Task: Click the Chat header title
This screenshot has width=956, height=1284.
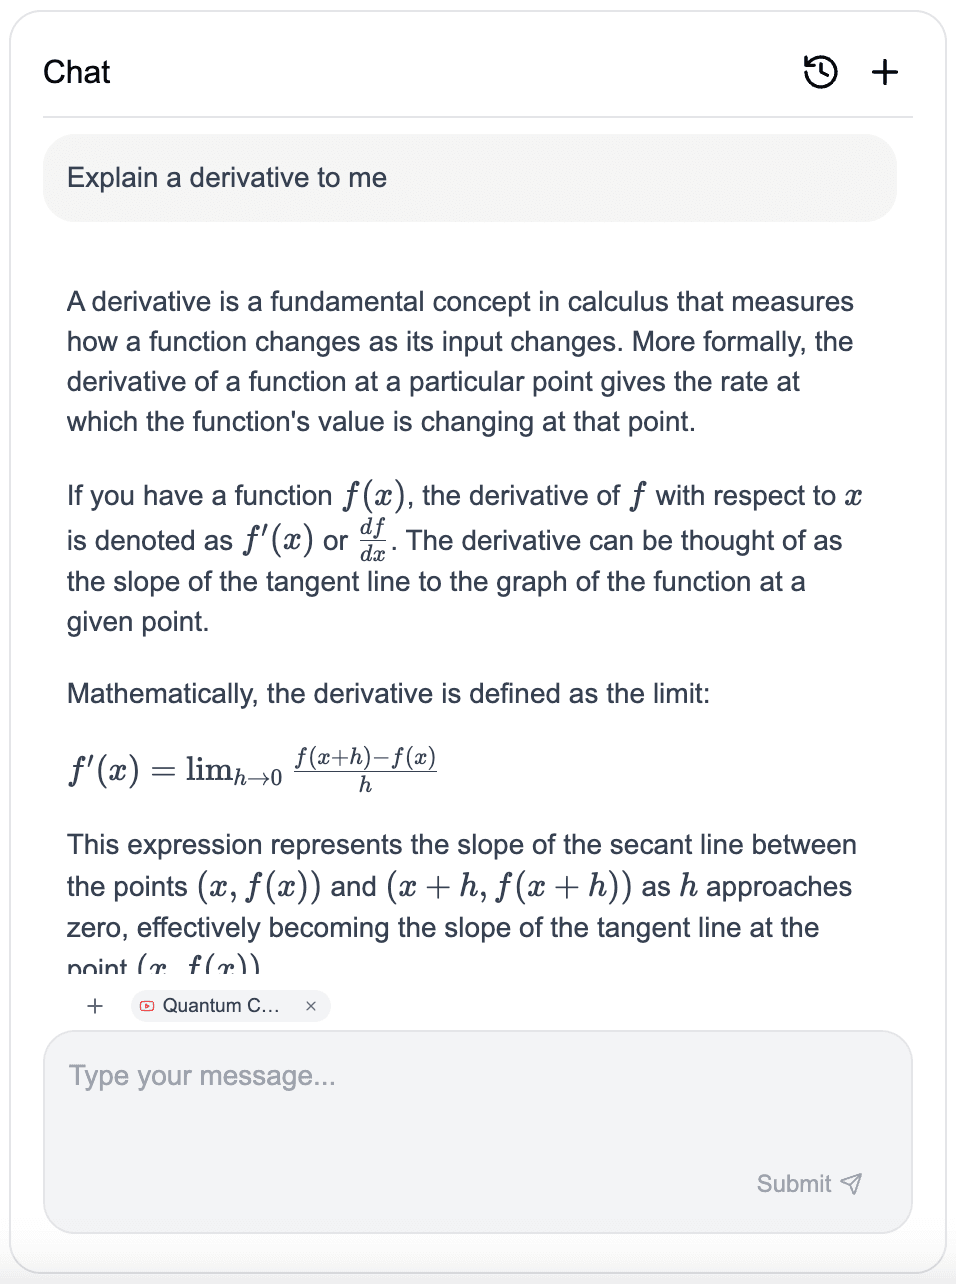Action: pyautogui.click(x=77, y=72)
